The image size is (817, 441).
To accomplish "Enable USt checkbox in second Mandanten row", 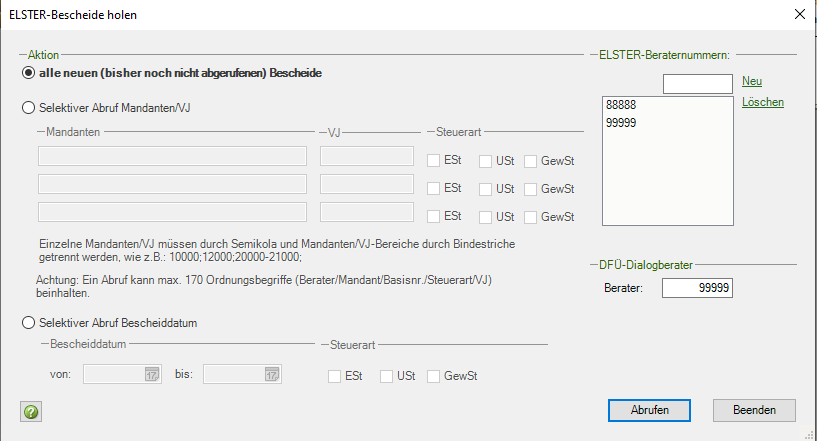I will click(485, 189).
